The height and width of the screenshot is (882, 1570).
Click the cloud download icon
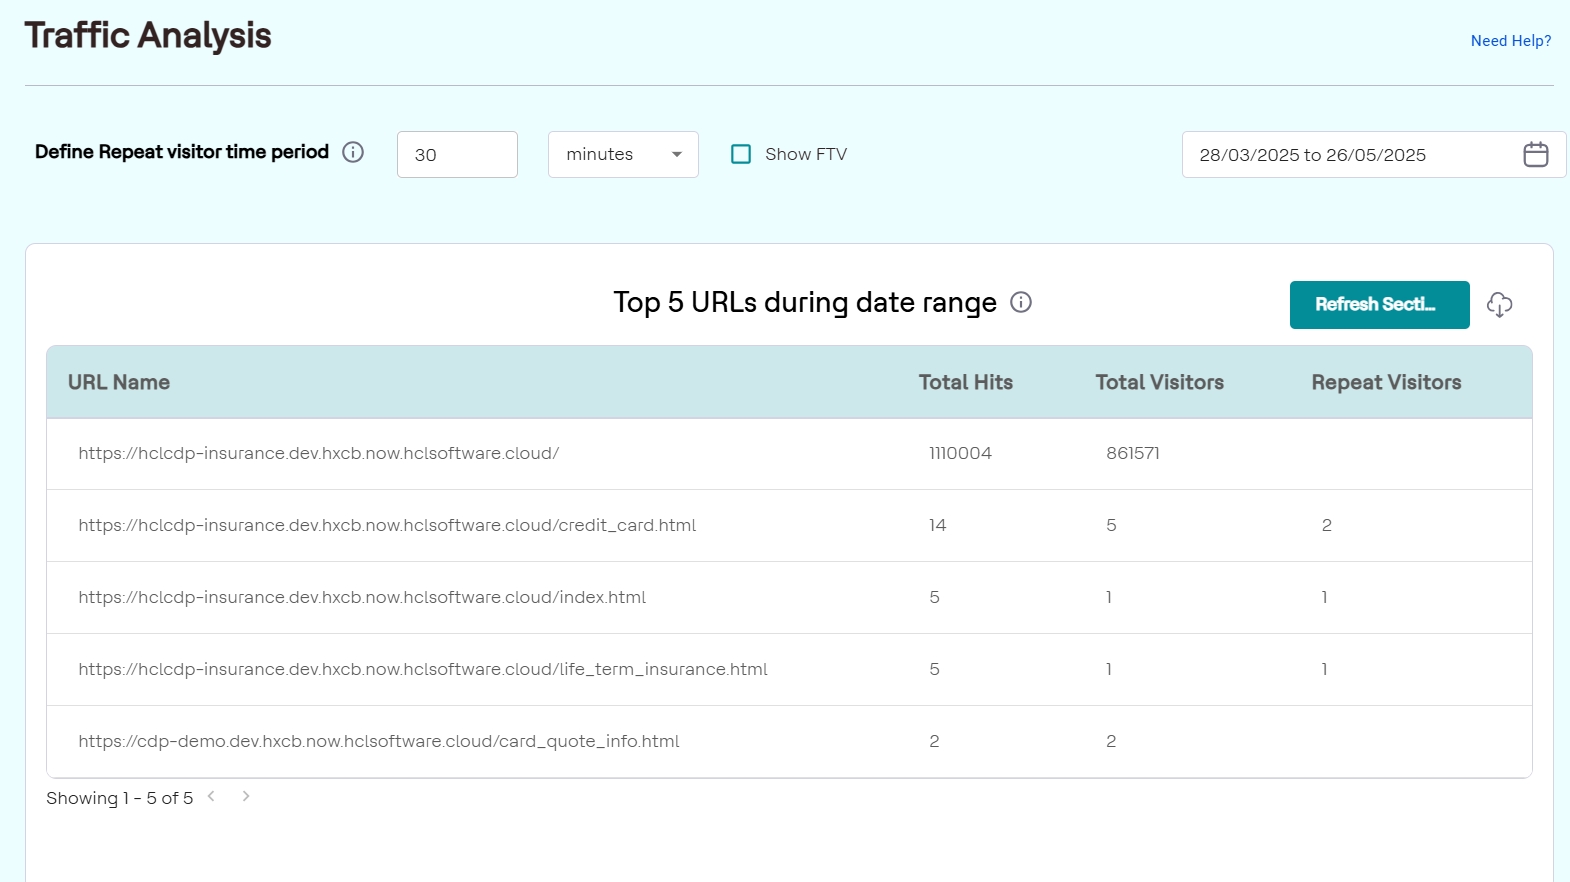point(1499,305)
